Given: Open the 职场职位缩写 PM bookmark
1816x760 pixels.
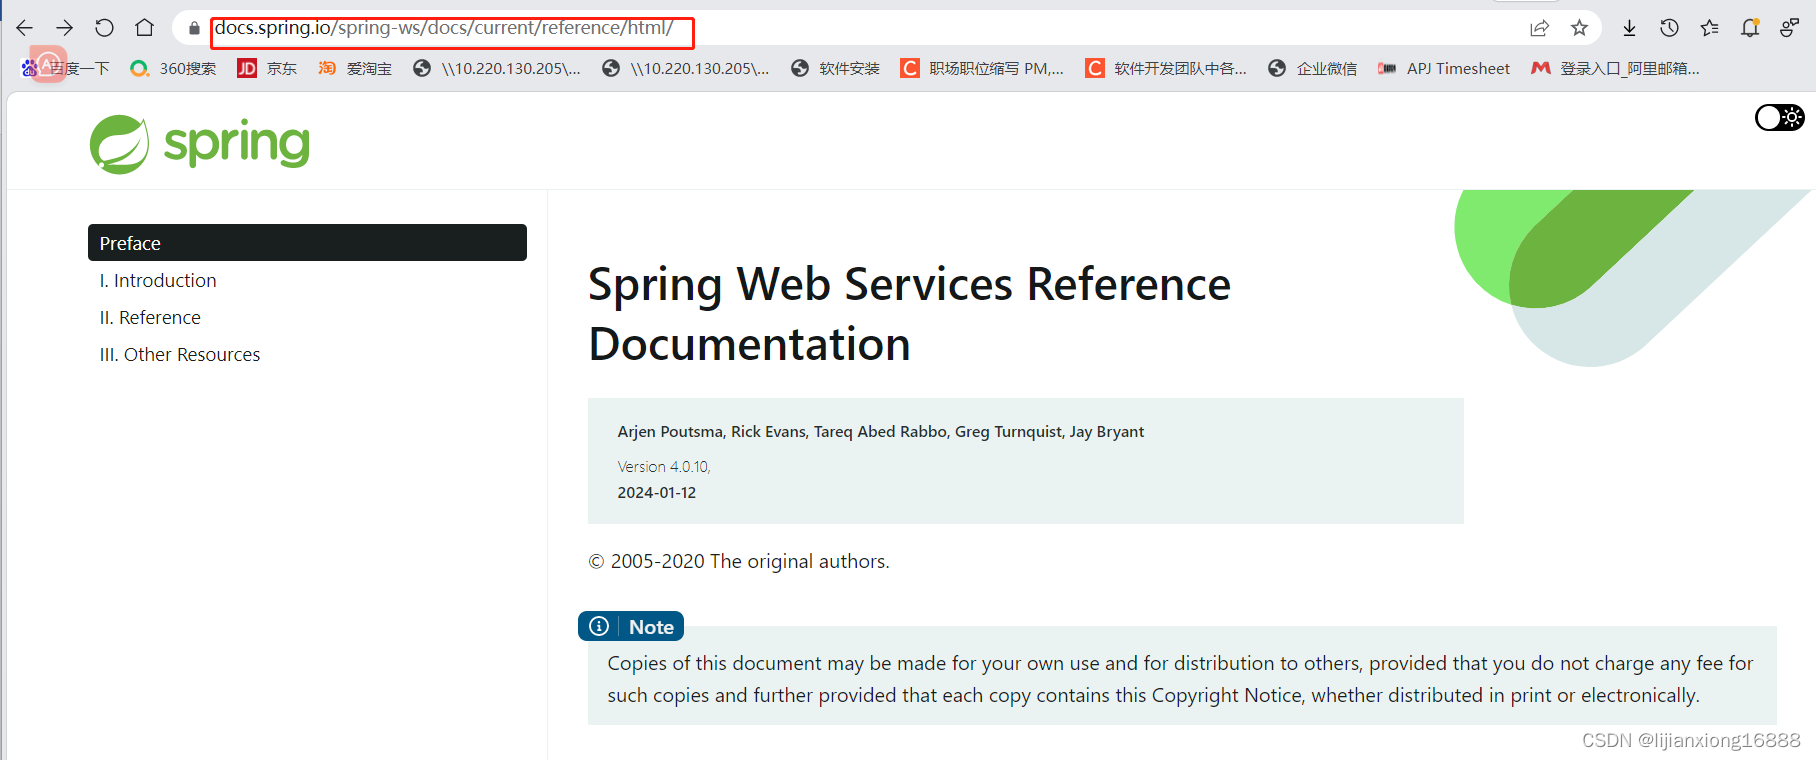Looking at the screenshot, I should pos(982,68).
